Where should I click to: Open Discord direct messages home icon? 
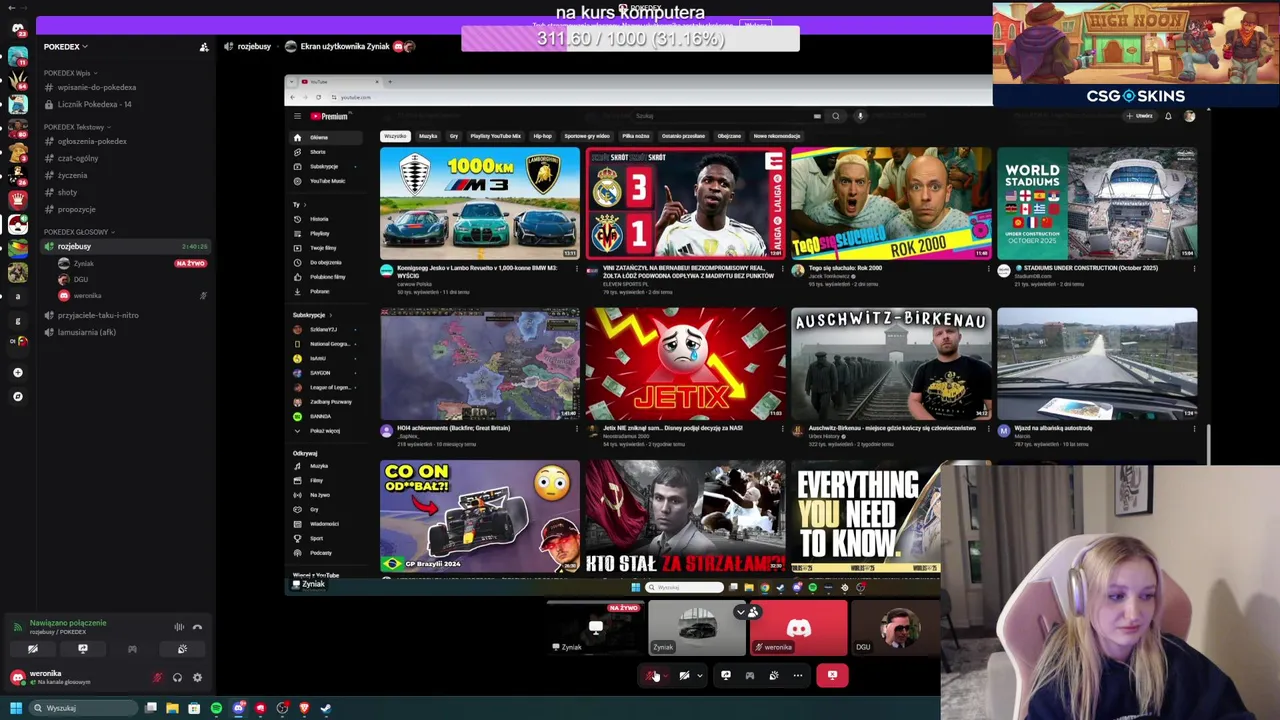click(17, 29)
